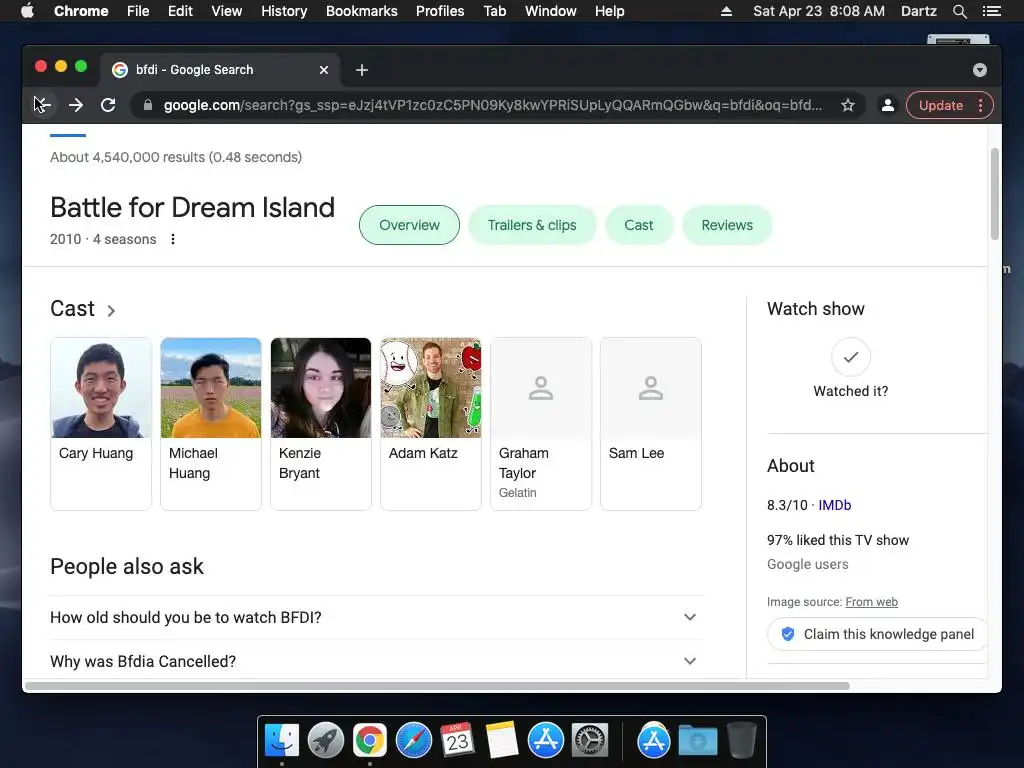This screenshot has height=768, width=1024.
Task: Open the Chrome profile avatar menu
Action: tap(888, 105)
